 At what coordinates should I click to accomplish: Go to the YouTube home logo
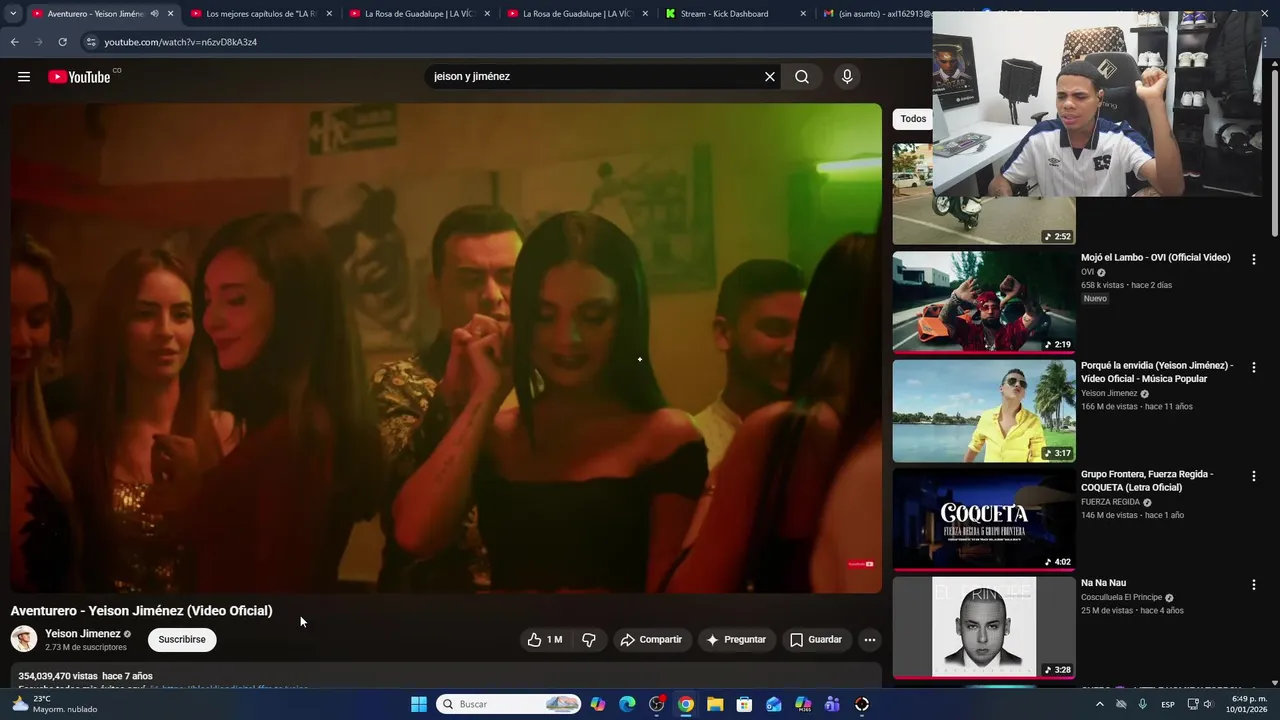pyautogui.click(x=79, y=77)
